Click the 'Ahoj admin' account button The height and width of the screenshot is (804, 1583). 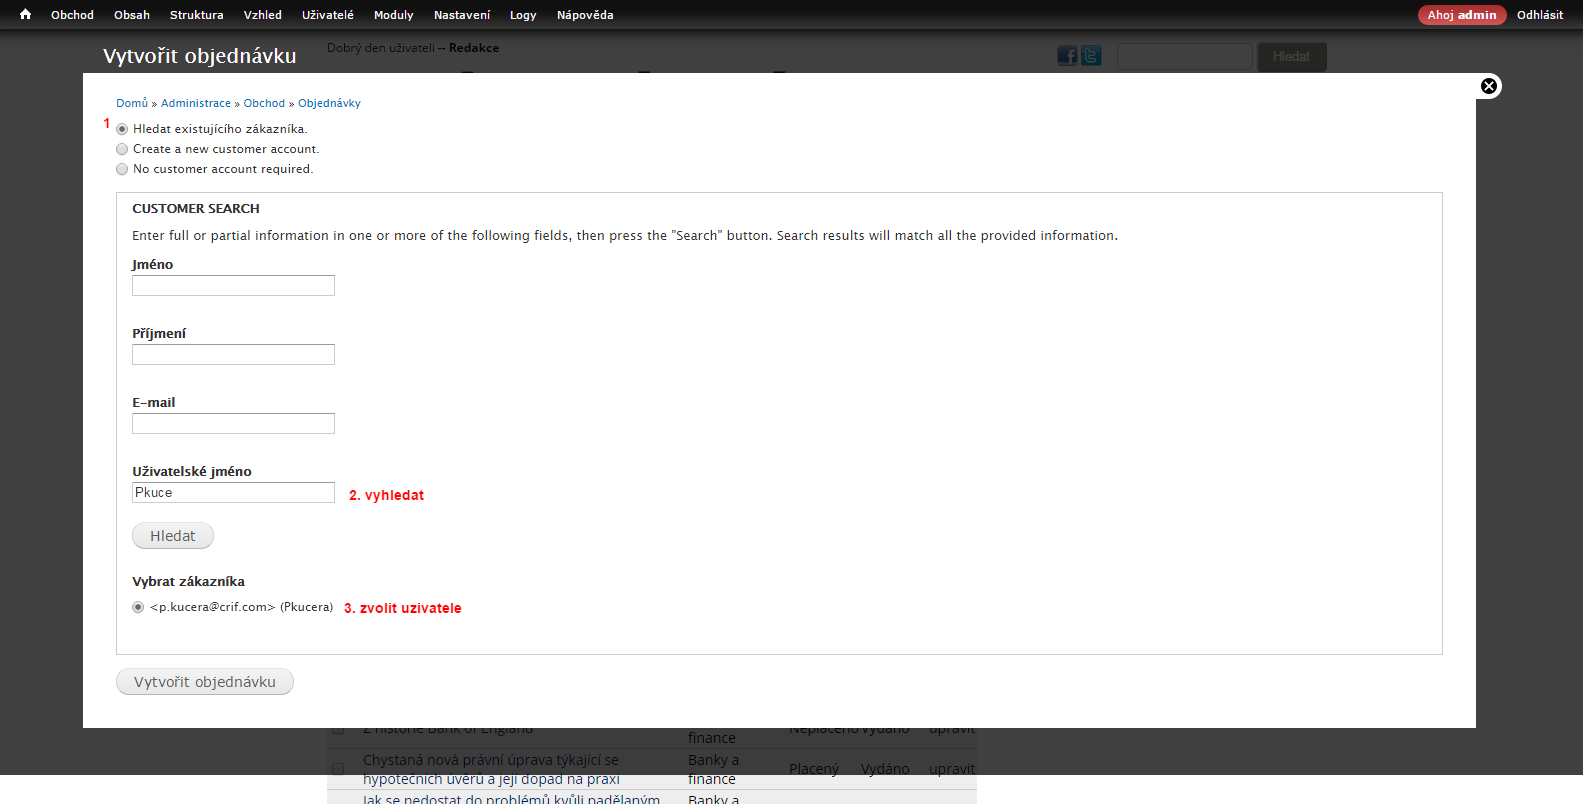click(1462, 15)
